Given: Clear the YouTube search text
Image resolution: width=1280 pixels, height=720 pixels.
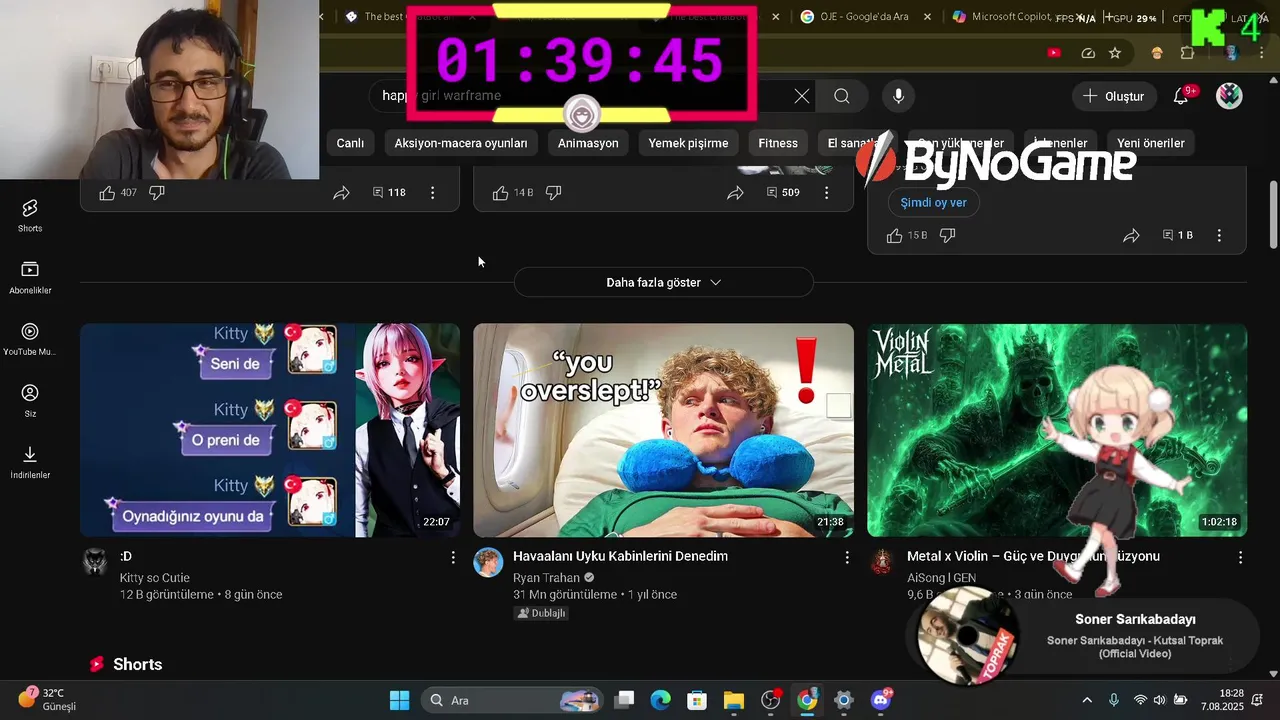Looking at the screenshot, I should [802, 96].
